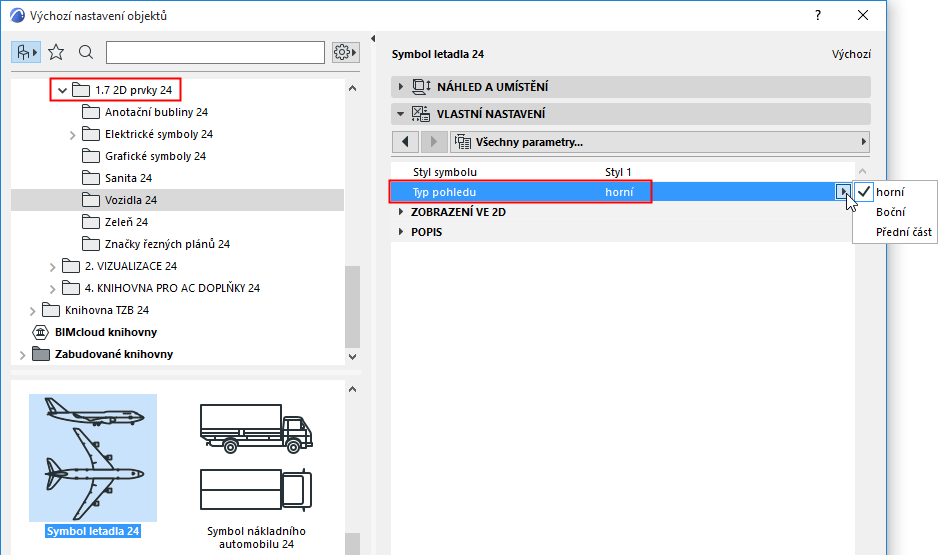Close the Výchozí nastavení objektů dialog
Image resolution: width=940 pixels, height=555 pixels.
pyautogui.click(x=863, y=15)
